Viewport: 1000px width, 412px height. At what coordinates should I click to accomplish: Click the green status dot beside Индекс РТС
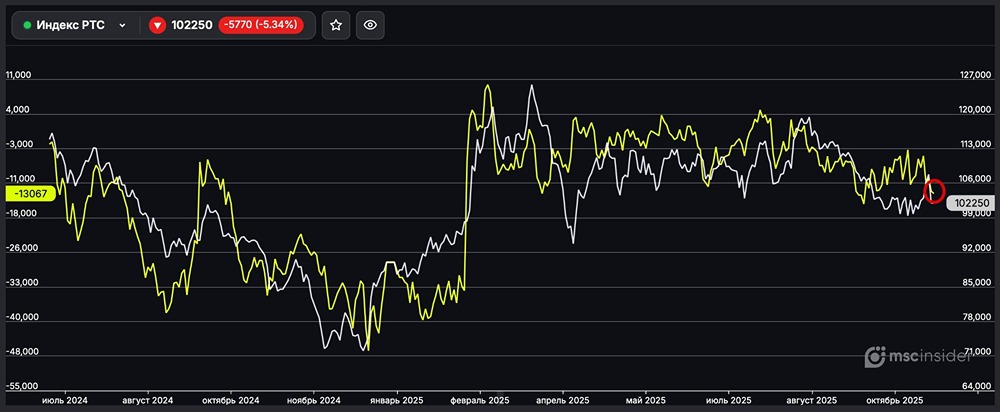point(27,26)
